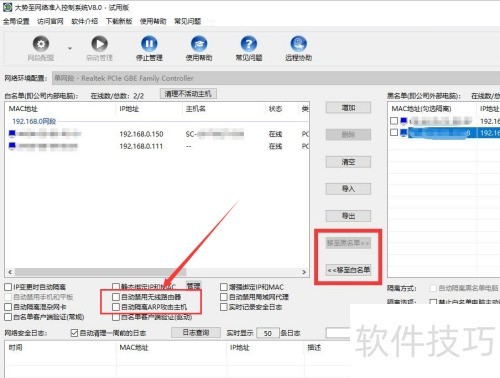This screenshot has width=500, height=378.
Task: Click the 增加 button
Action: coord(348,108)
